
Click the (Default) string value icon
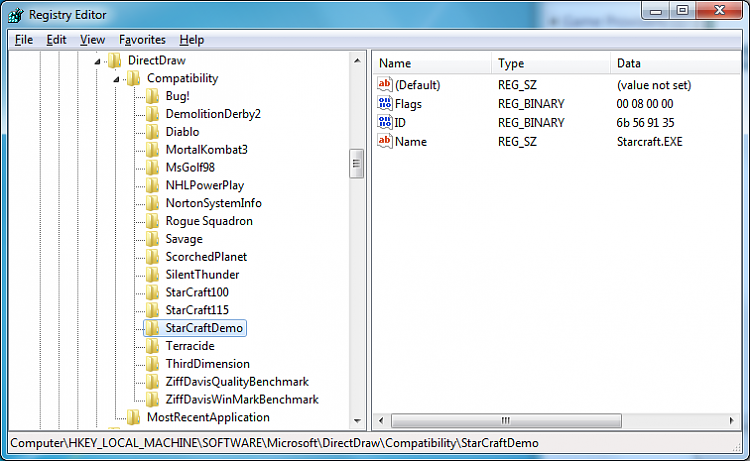coord(385,85)
